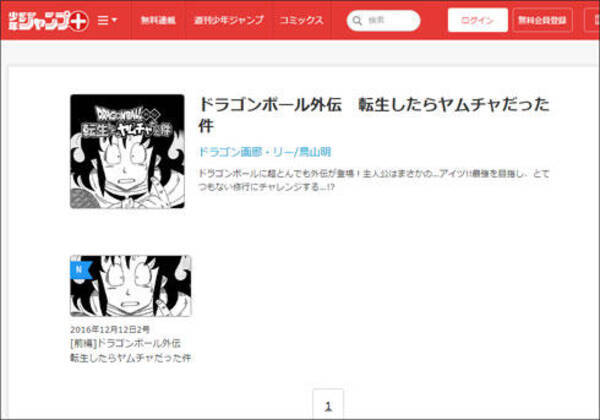Open the episode thumbnail with N badge
Image resolution: width=600 pixels, height=420 pixels.
coord(130,286)
